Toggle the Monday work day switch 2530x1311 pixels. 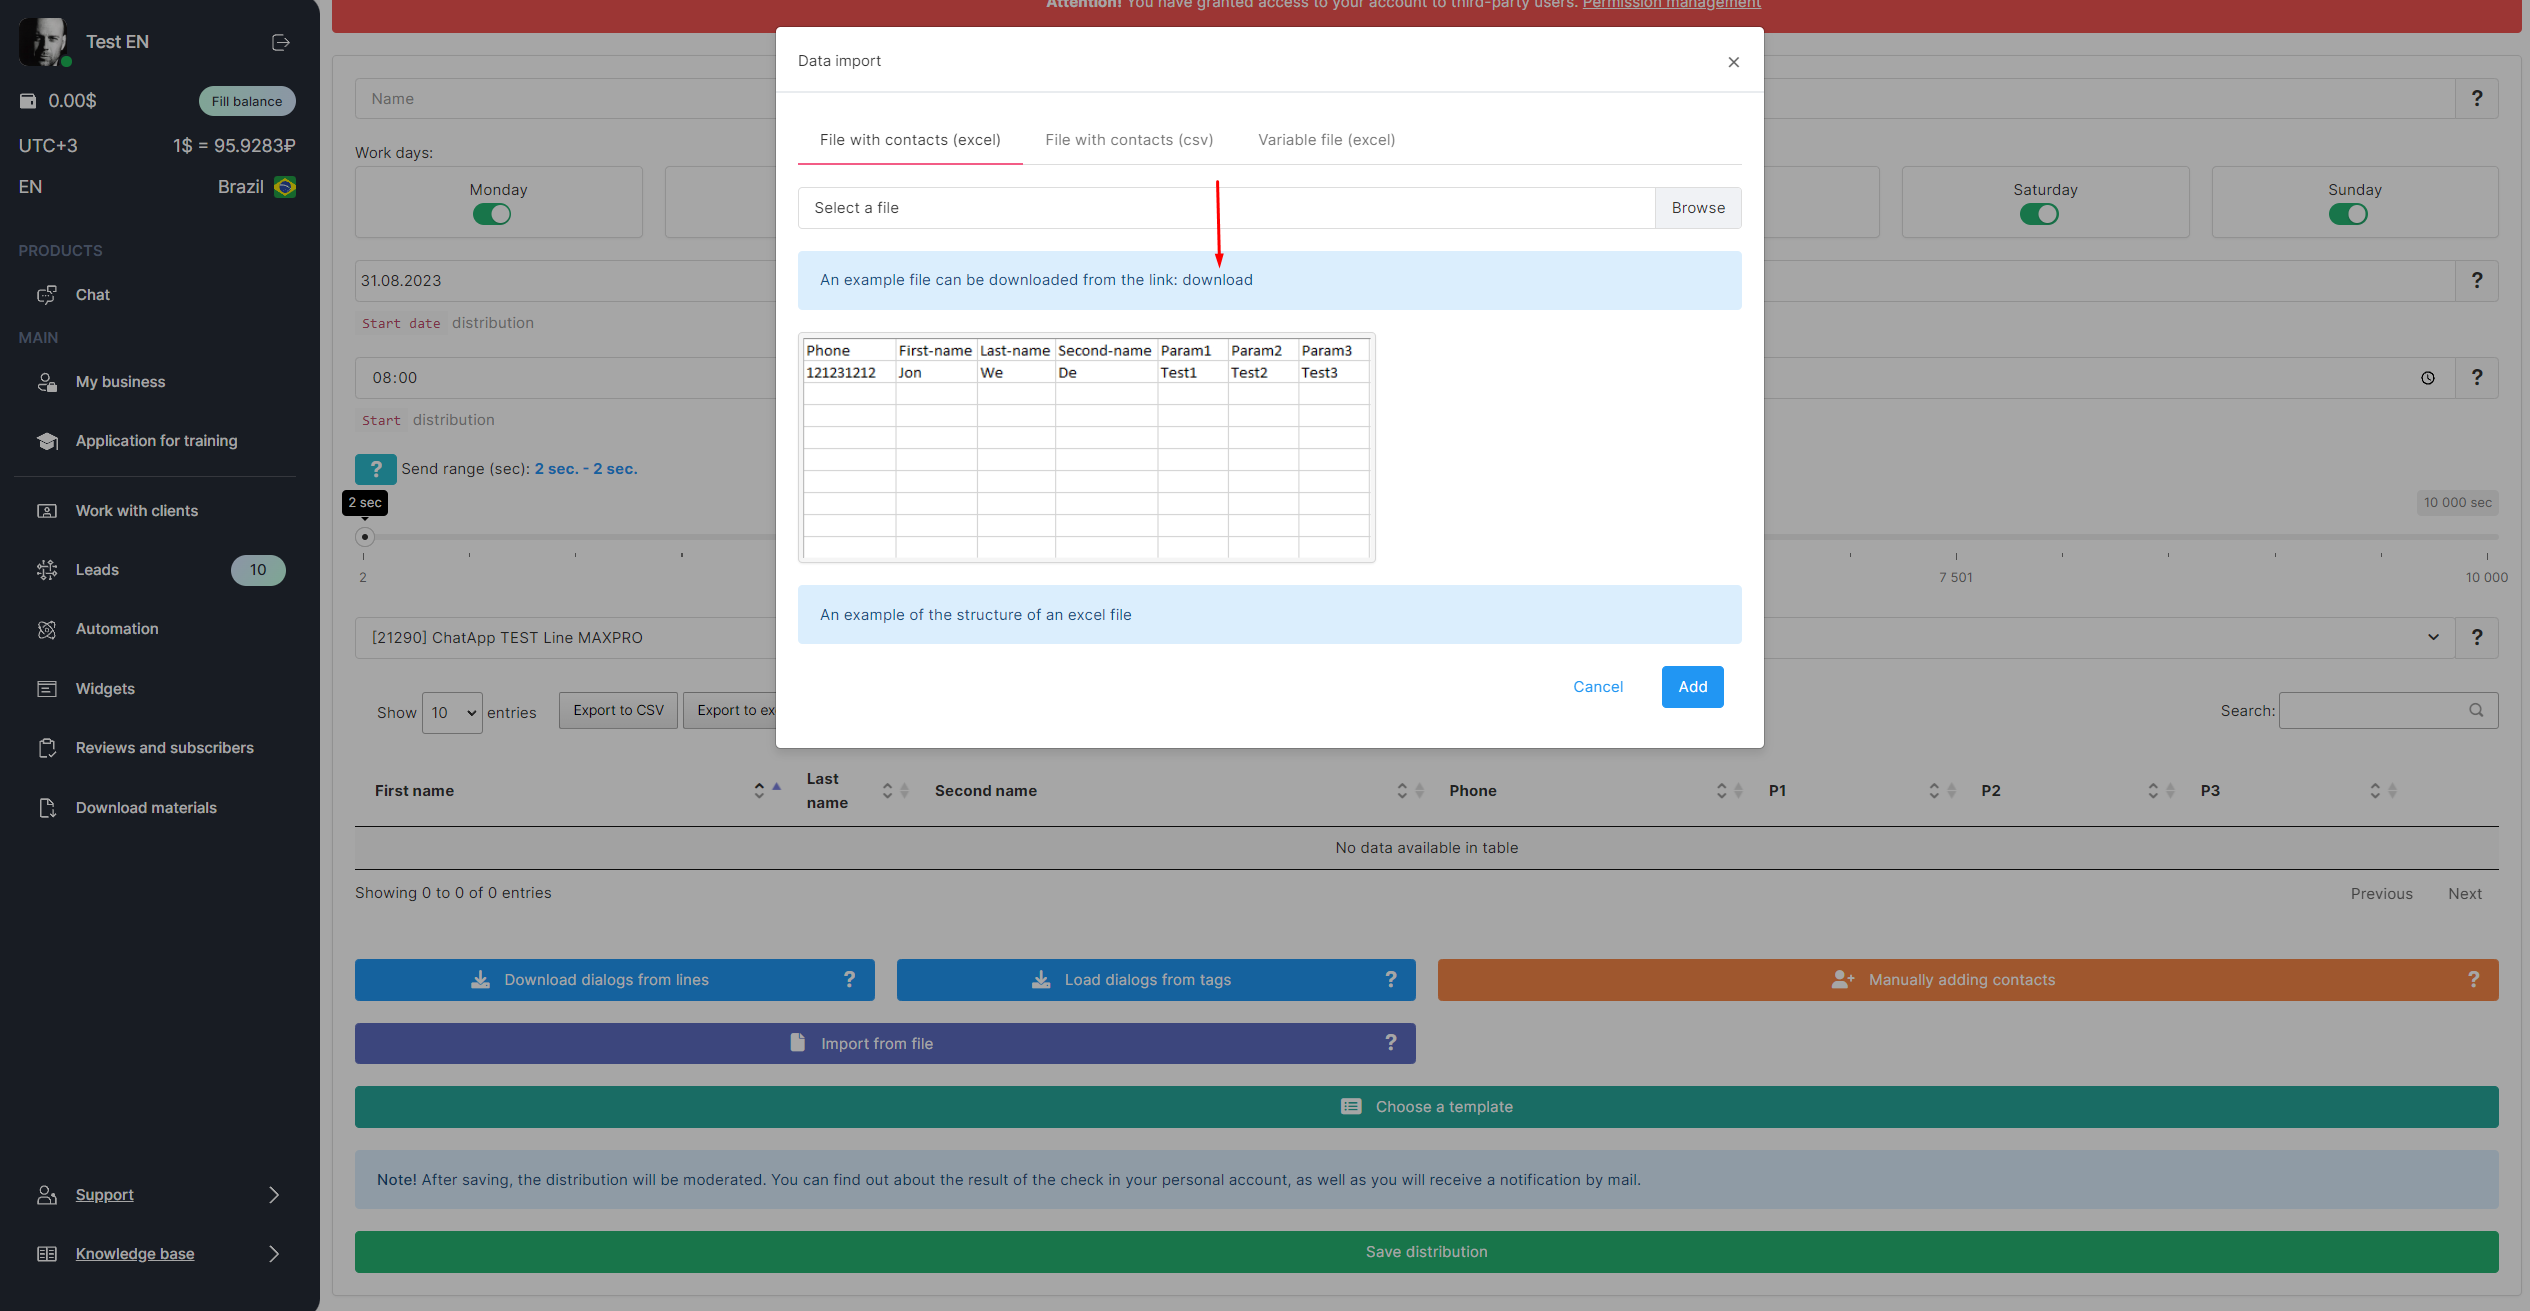point(492,215)
